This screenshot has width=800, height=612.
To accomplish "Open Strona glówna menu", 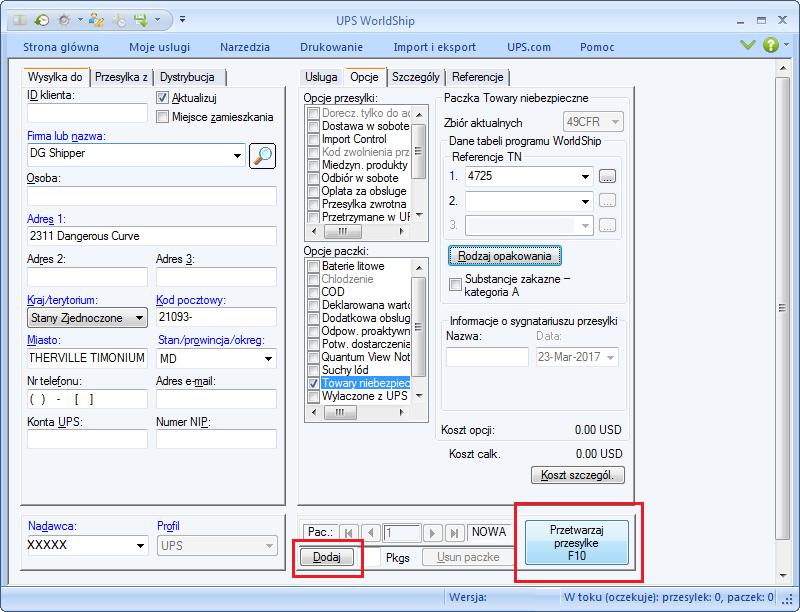I will click(61, 47).
